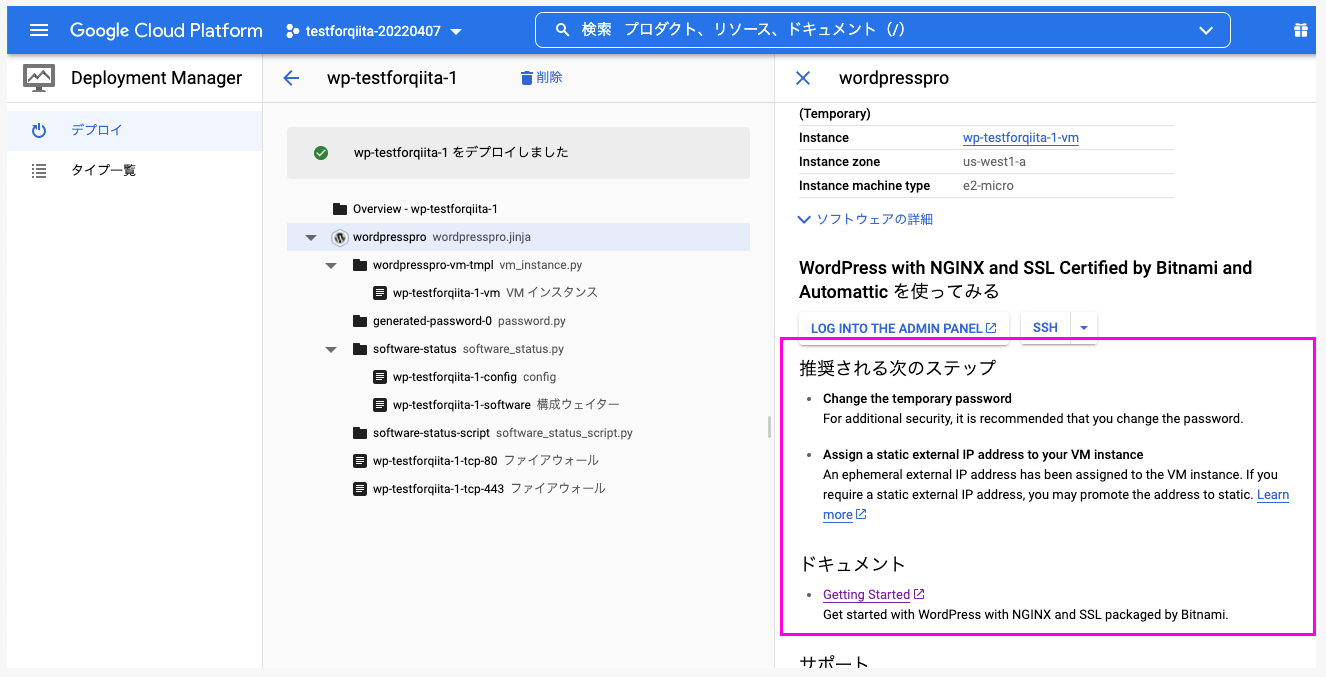
Task: Click the wp-testforqiita-1-software document icon
Action: pyautogui.click(x=380, y=405)
